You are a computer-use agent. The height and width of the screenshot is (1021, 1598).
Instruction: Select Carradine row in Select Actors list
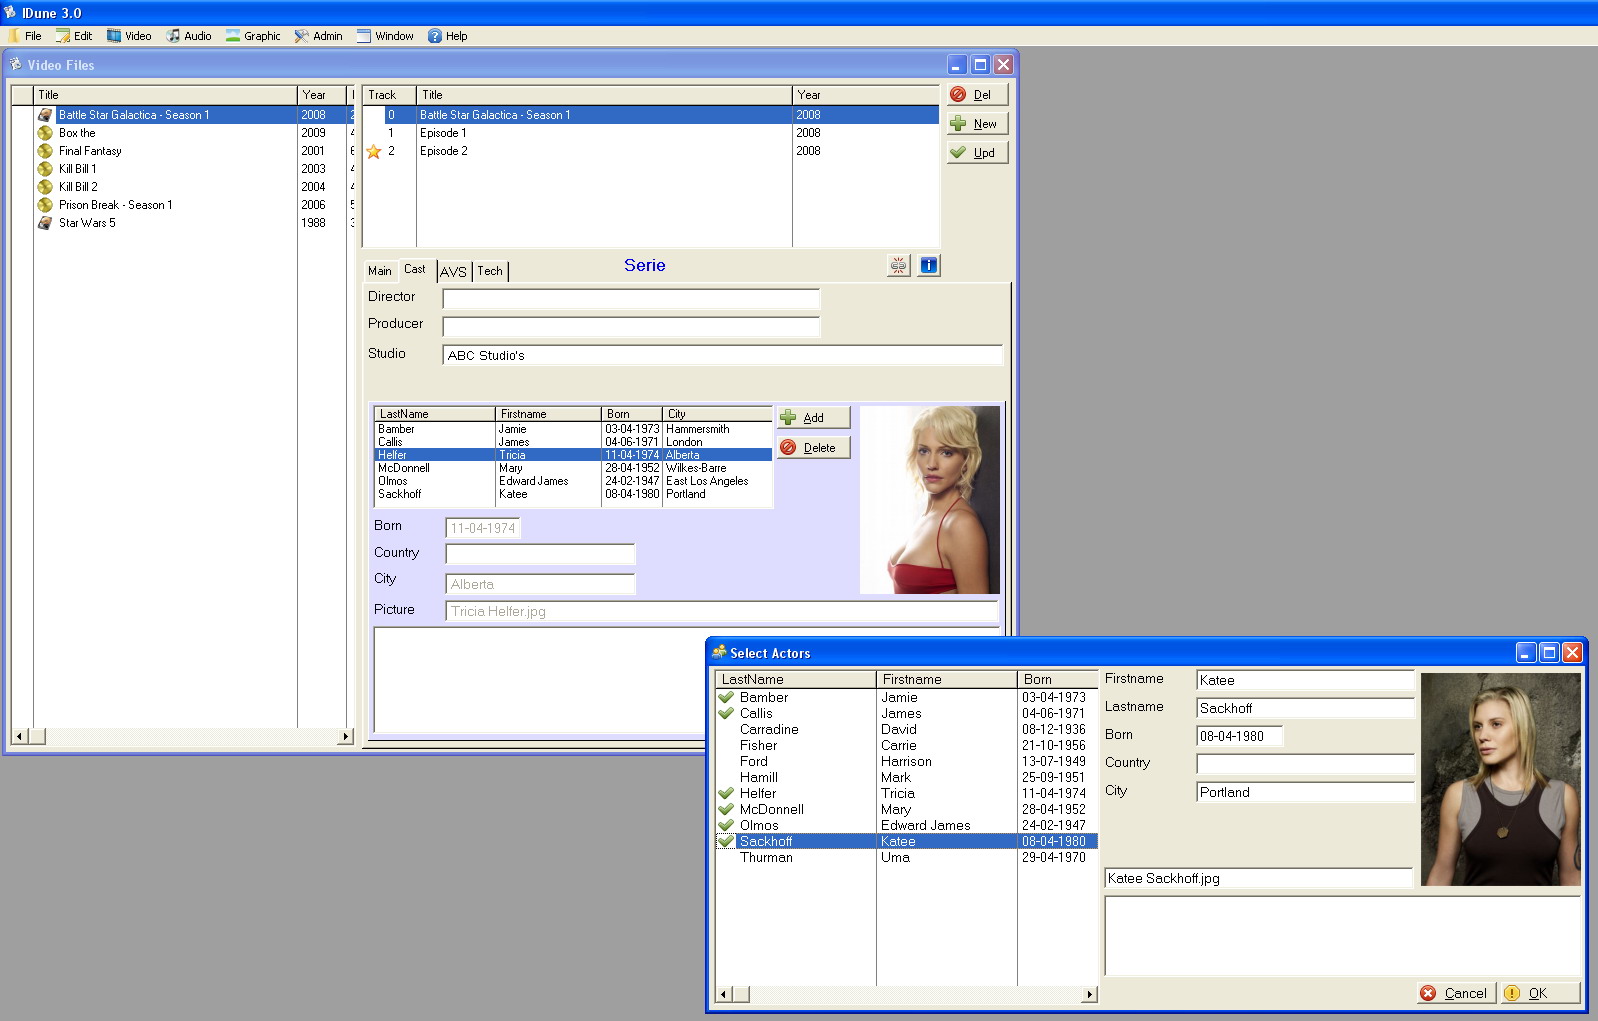pyautogui.click(x=907, y=730)
